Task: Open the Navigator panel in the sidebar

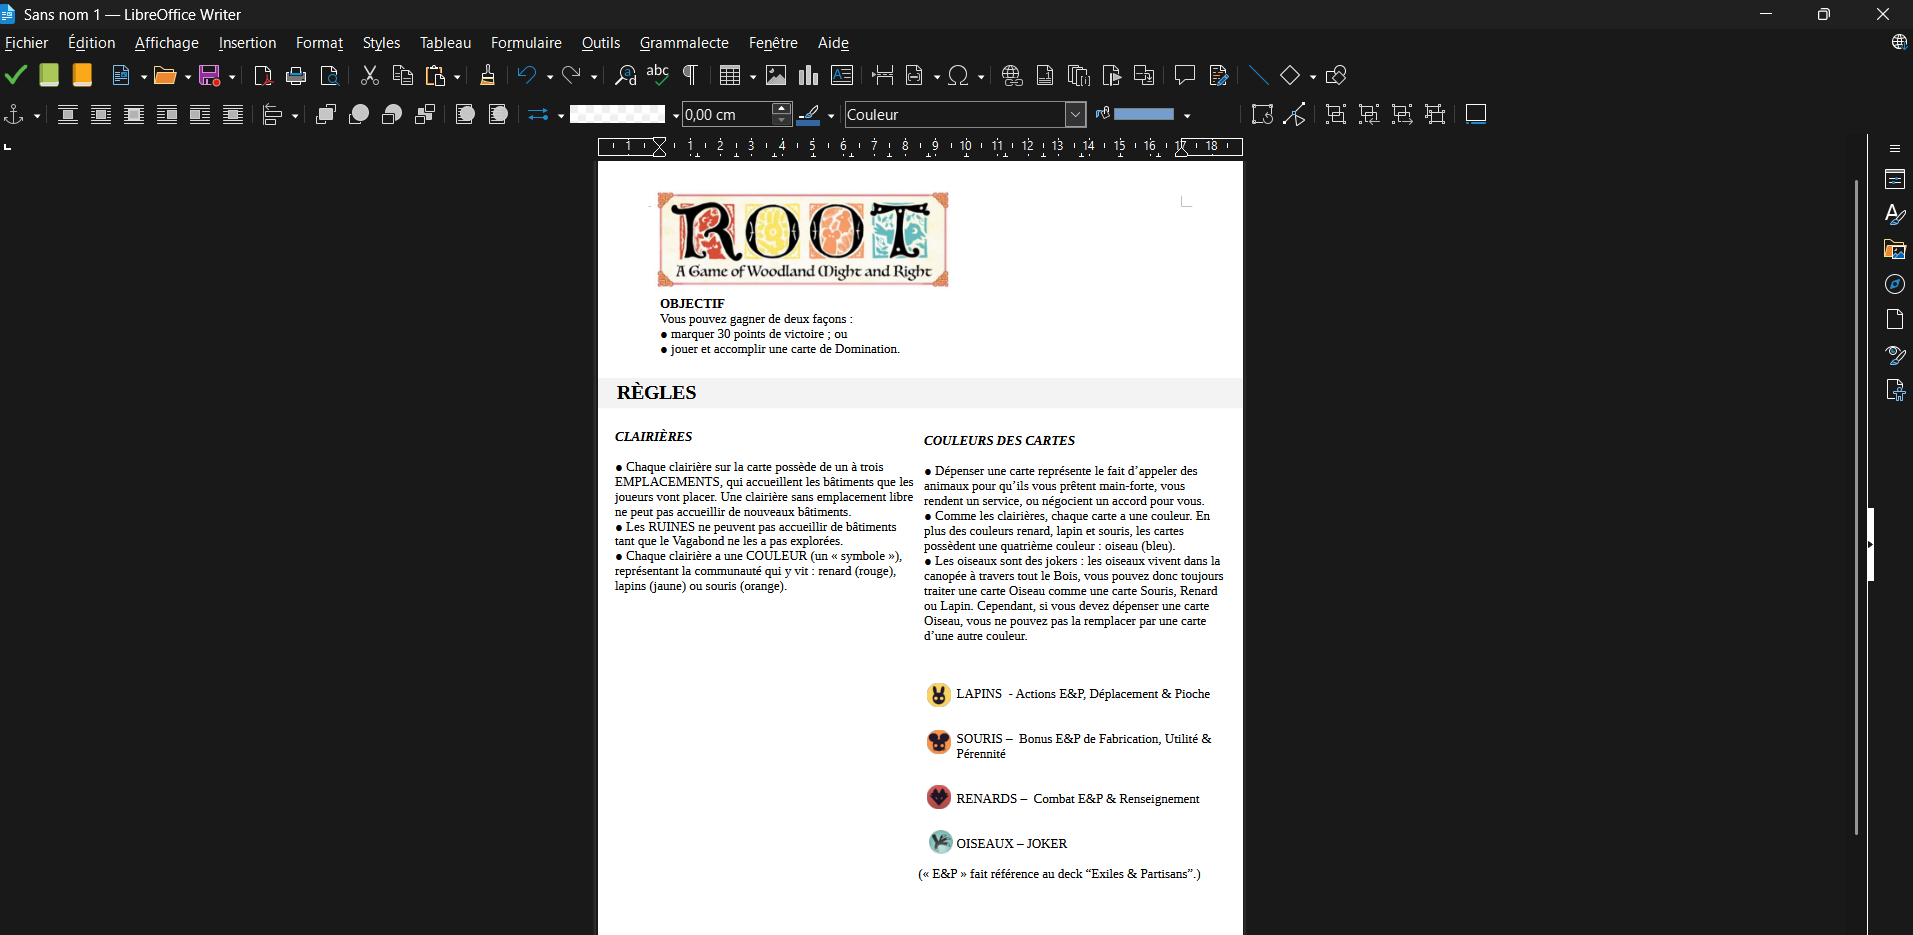Action: [x=1894, y=285]
